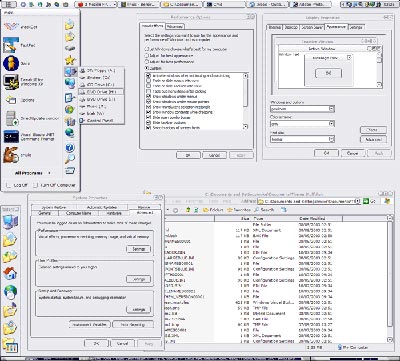
Task: Click Error Reporting button
Action: click(x=133, y=324)
